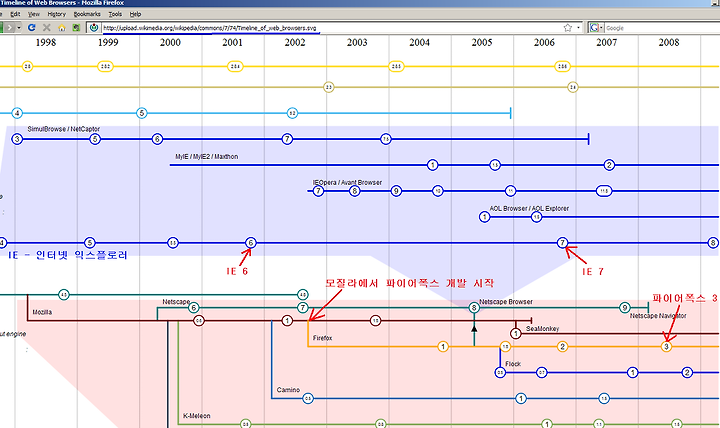Select the Mozilla version 1 marker
The image size is (720, 428).
pos(287,321)
